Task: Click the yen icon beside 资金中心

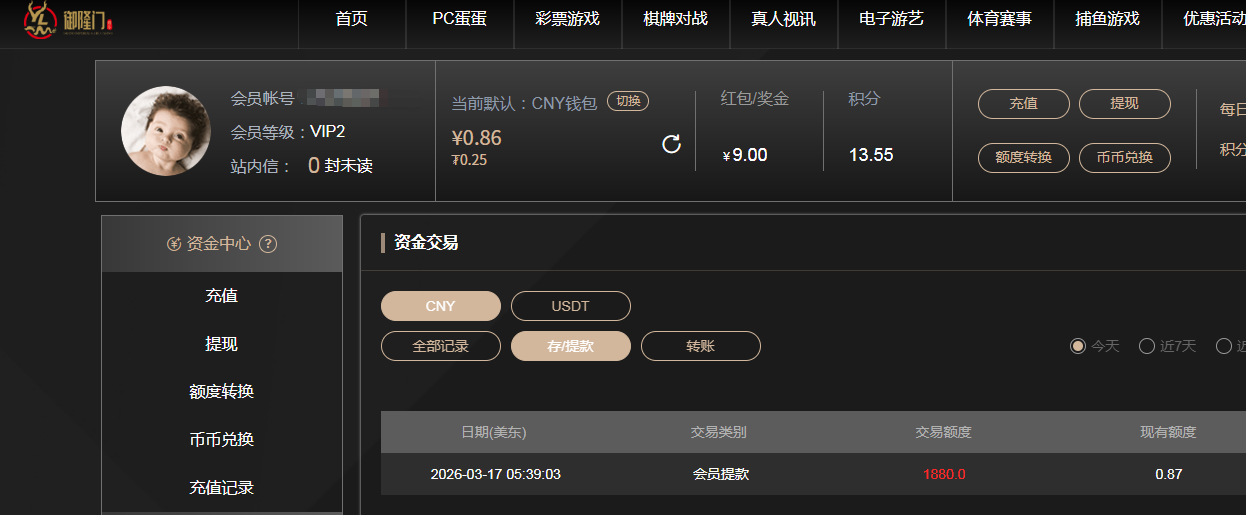Action: click(x=174, y=244)
